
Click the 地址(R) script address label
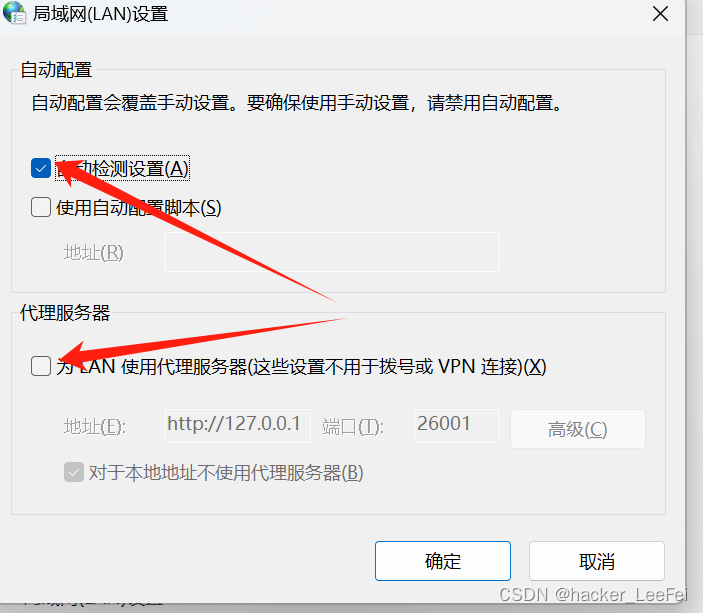pyautogui.click(x=94, y=253)
